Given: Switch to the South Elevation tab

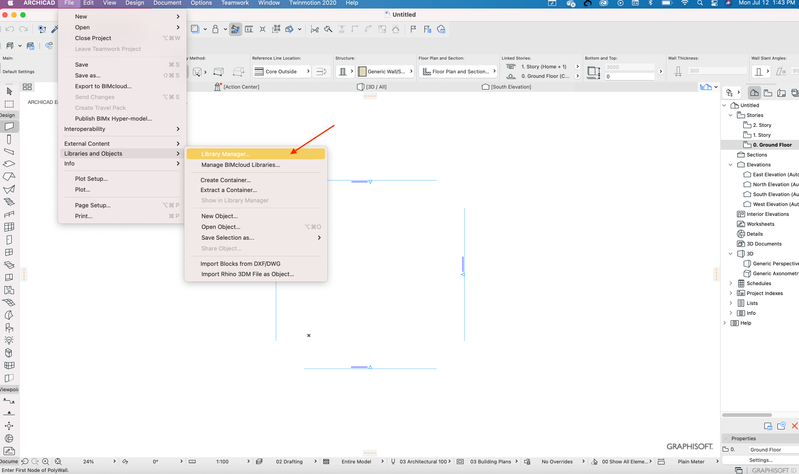Looking at the screenshot, I should pos(507,87).
